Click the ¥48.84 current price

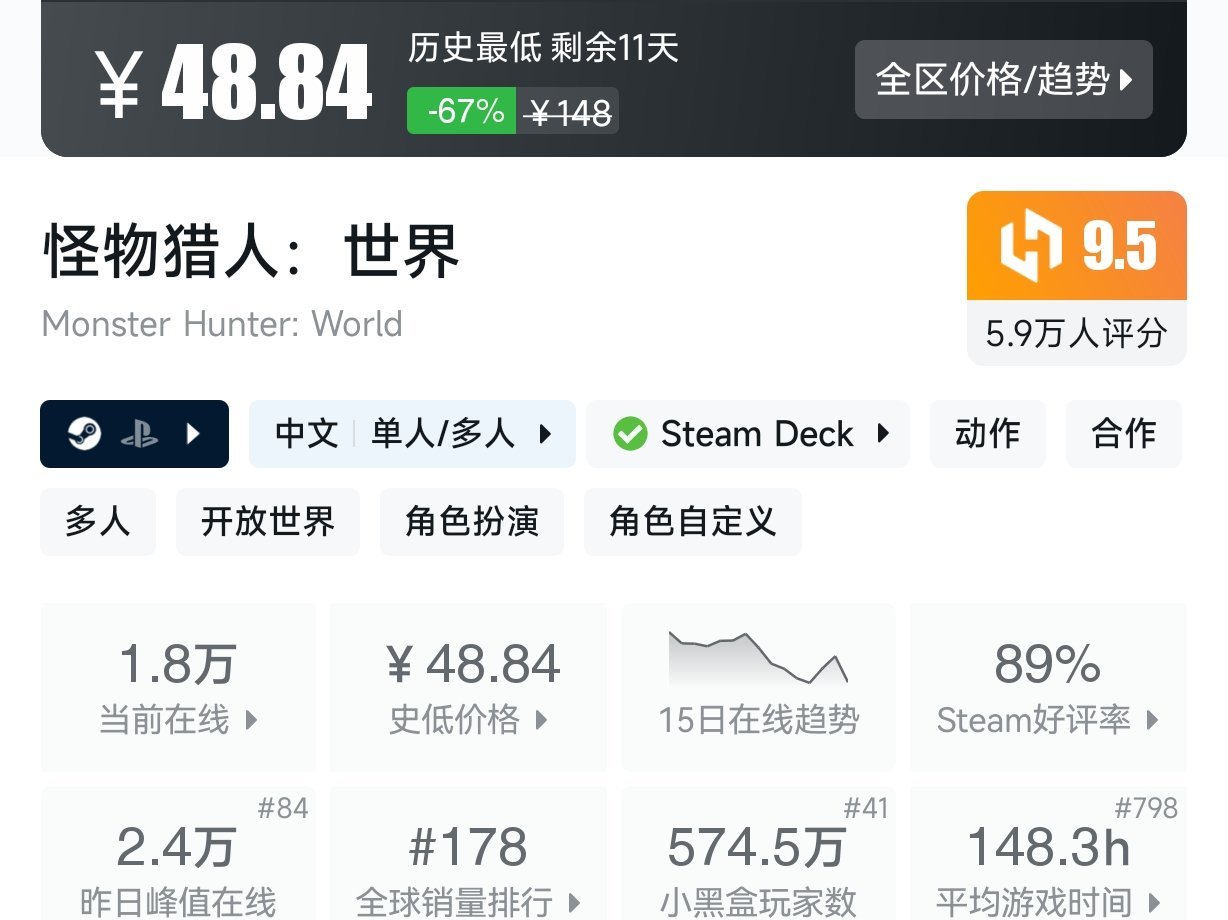(234, 83)
